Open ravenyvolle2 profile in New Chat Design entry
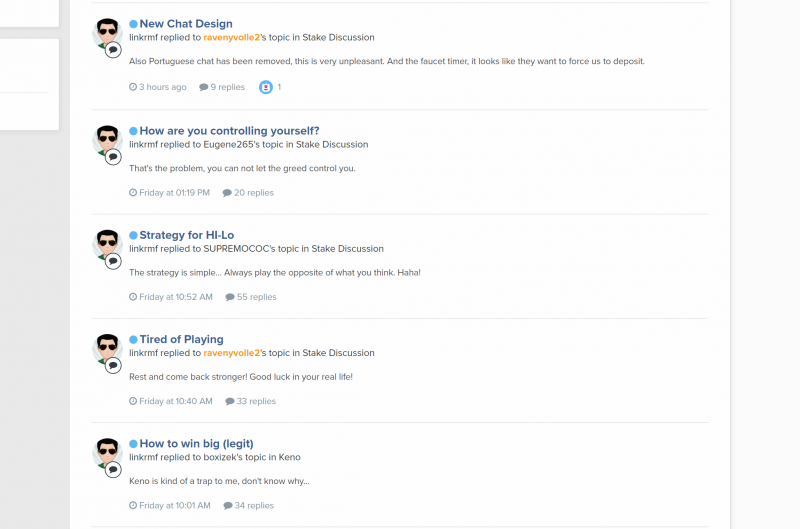 (232, 37)
